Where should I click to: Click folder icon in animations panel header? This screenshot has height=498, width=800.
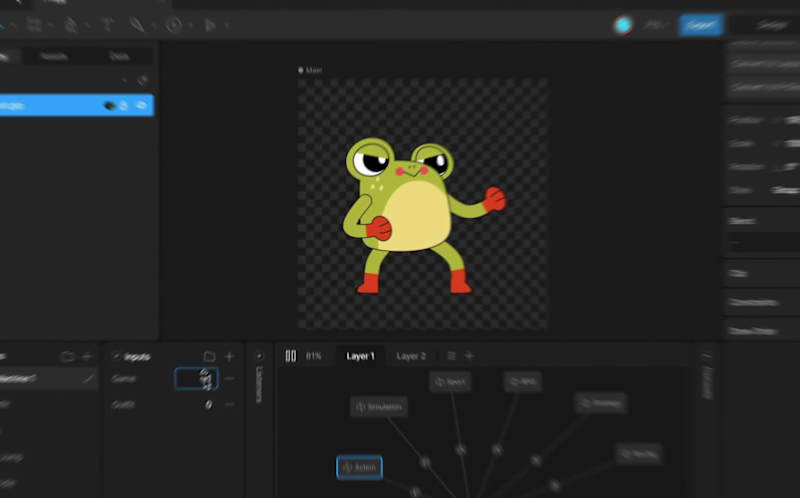point(67,357)
